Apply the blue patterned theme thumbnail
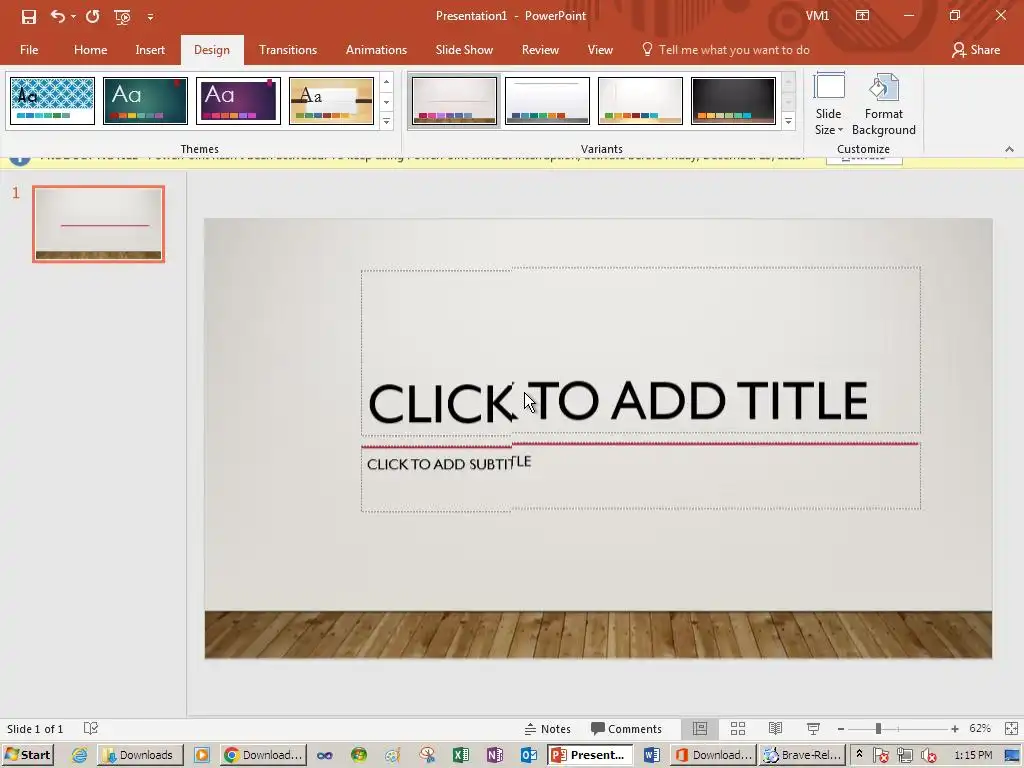The height and width of the screenshot is (768, 1024). pos(52,101)
